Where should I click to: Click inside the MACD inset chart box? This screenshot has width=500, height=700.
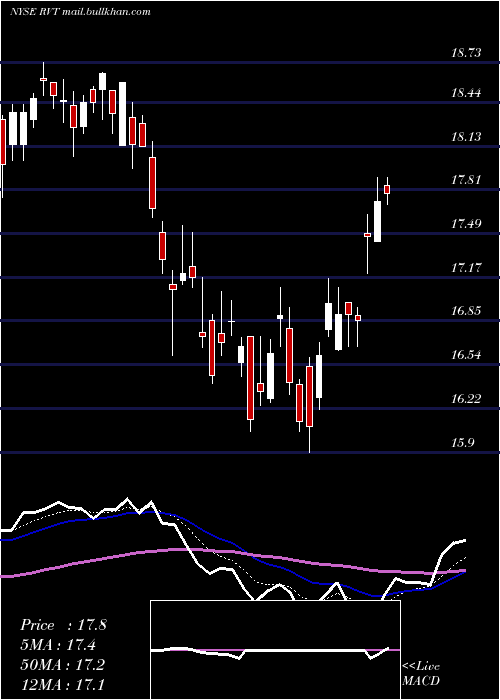tap(275, 650)
